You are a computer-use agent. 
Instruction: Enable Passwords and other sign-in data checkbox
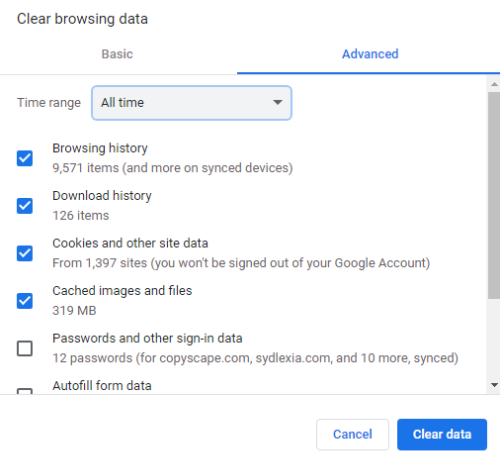25,348
